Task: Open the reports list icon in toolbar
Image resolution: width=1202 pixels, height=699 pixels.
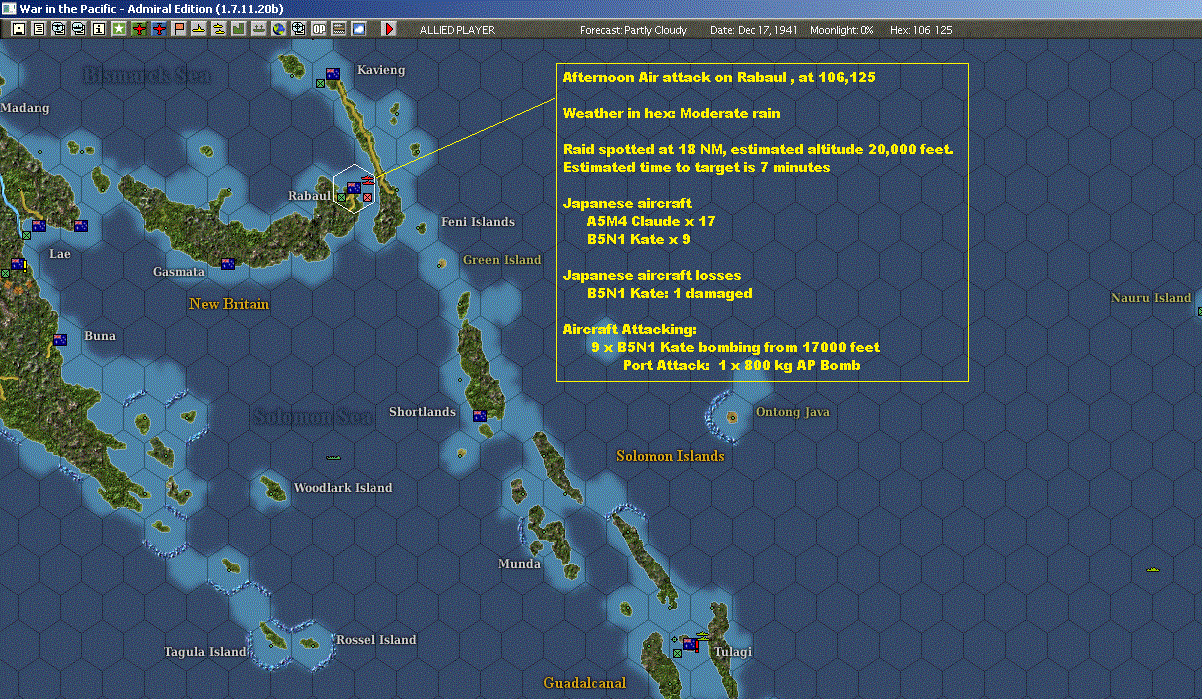Action: 39,30
